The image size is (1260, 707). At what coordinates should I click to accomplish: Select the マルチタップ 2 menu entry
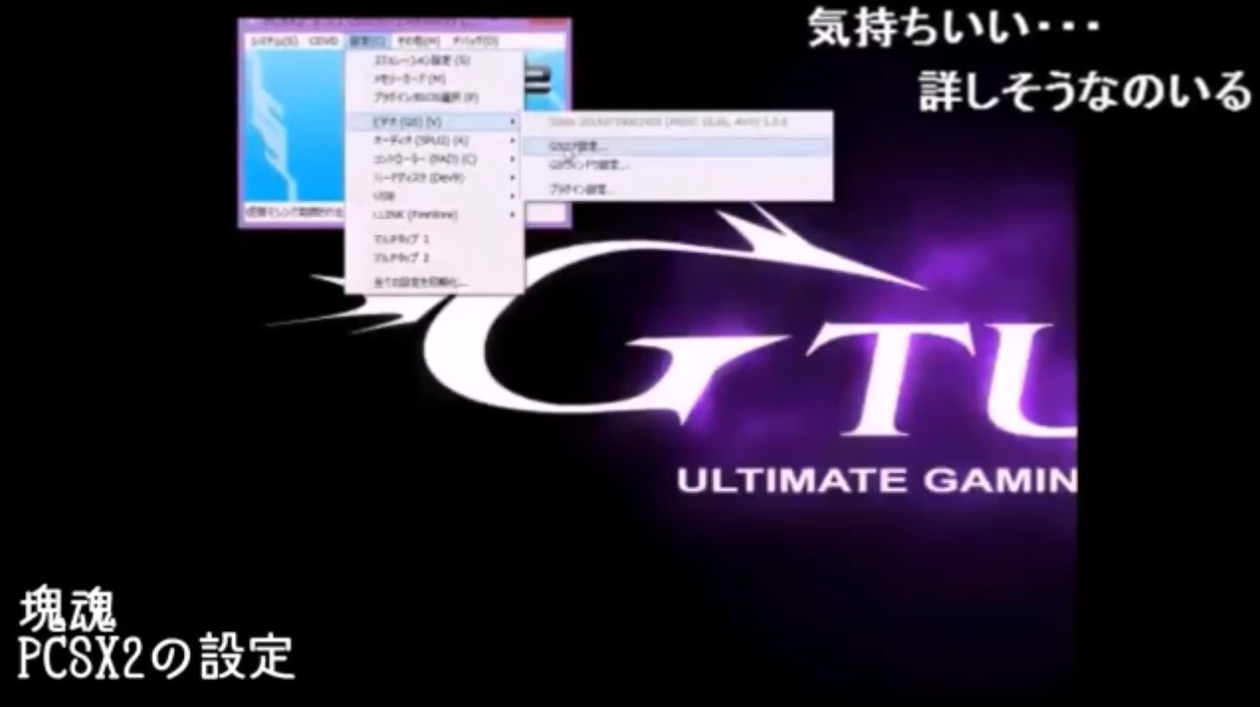click(433, 258)
